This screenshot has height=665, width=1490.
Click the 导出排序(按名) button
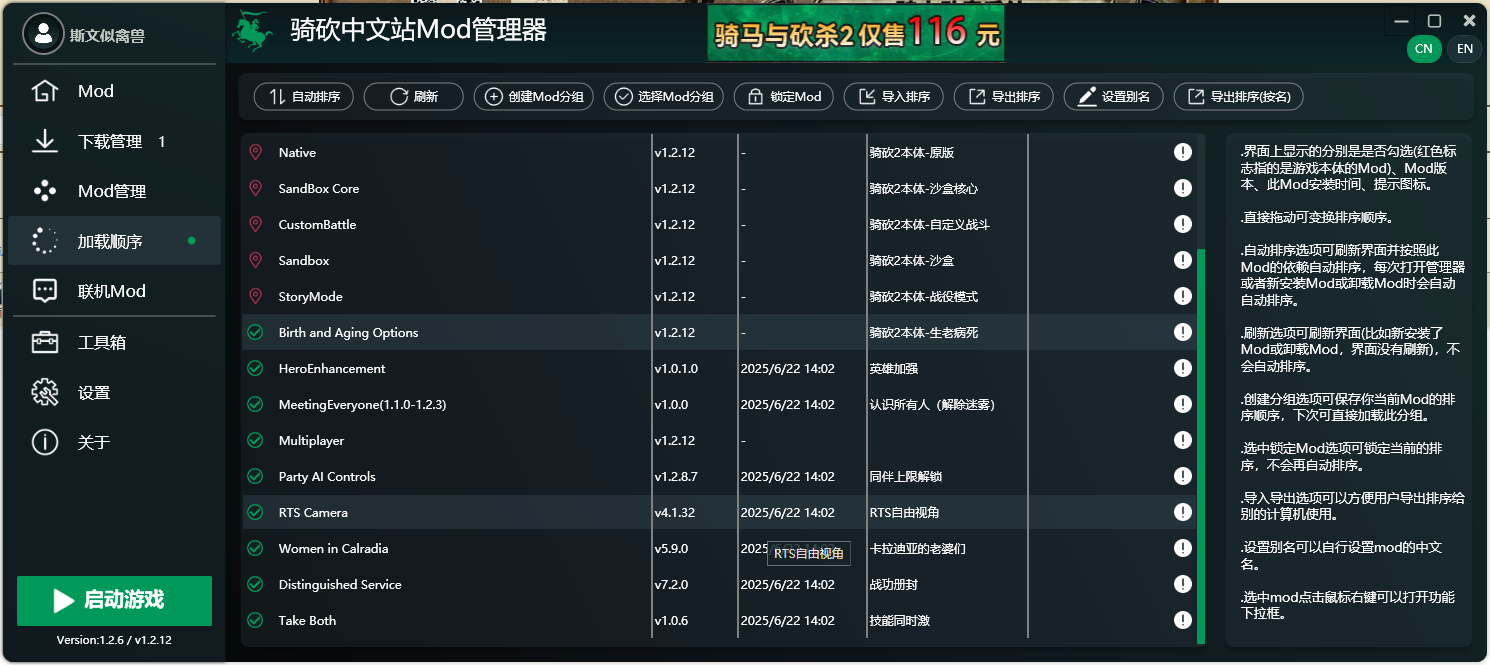click(1238, 97)
